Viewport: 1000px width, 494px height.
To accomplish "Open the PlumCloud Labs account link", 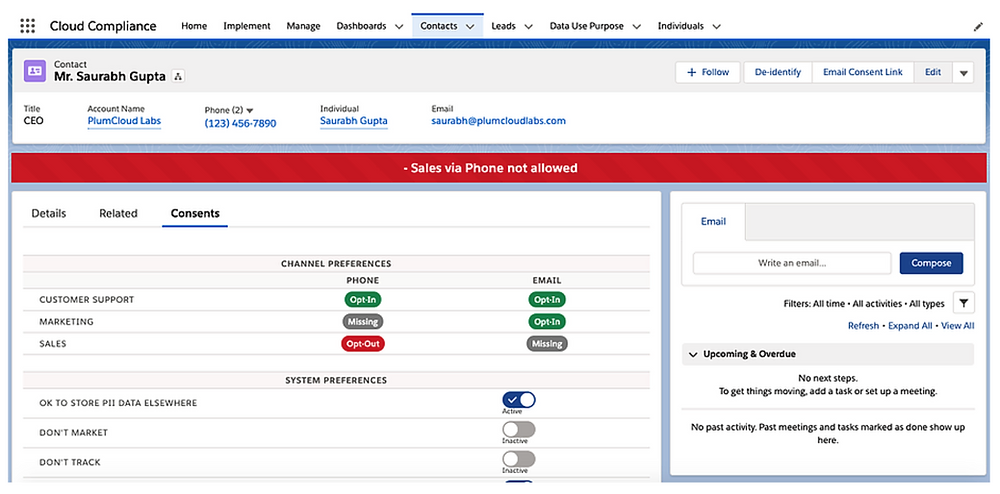I will click(124, 121).
